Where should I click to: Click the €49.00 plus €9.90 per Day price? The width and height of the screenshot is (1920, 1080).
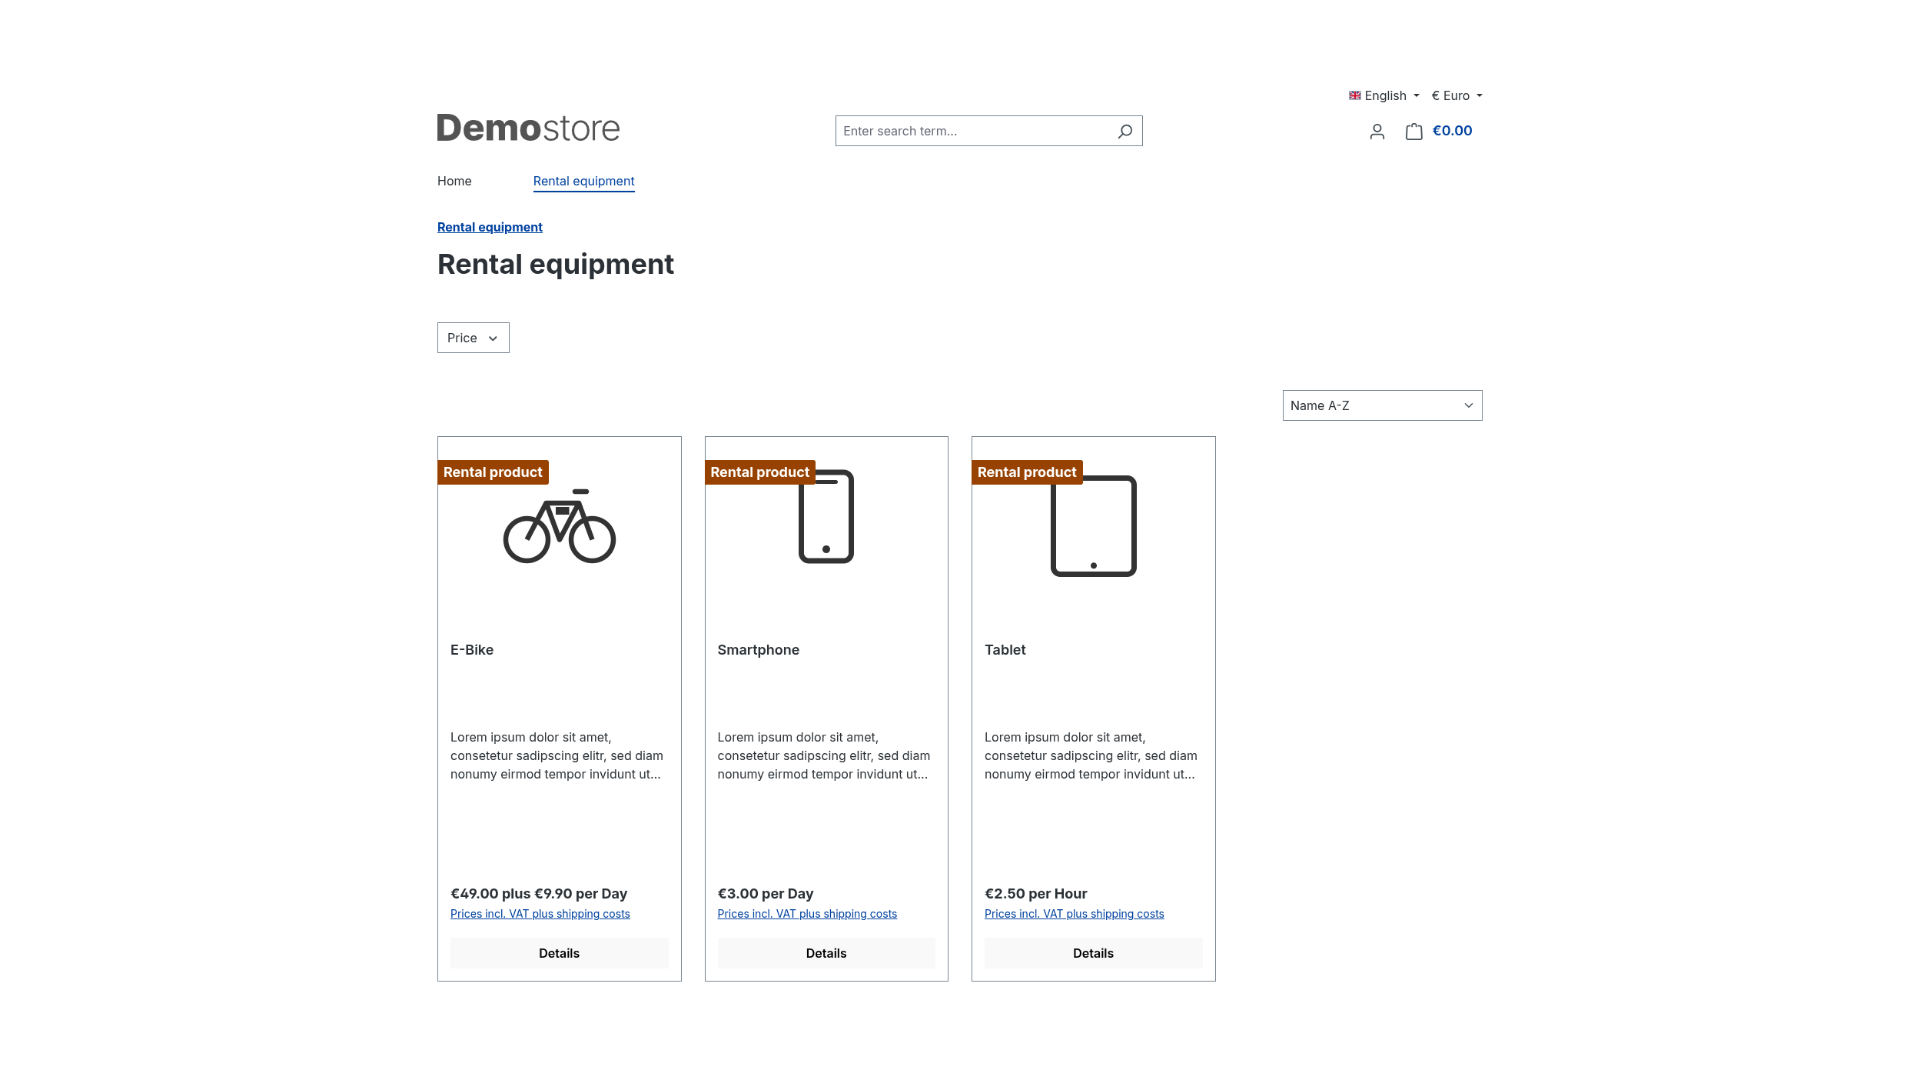tap(539, 894)
